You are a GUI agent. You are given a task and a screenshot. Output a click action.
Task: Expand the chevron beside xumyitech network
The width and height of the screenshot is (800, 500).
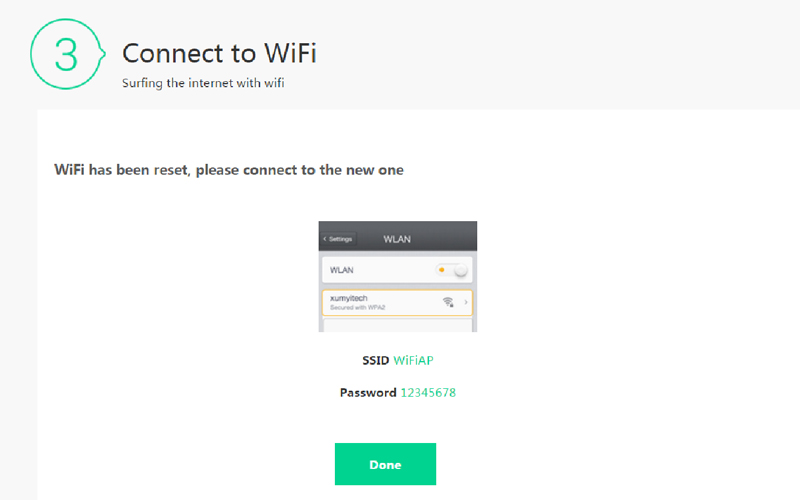466,302
